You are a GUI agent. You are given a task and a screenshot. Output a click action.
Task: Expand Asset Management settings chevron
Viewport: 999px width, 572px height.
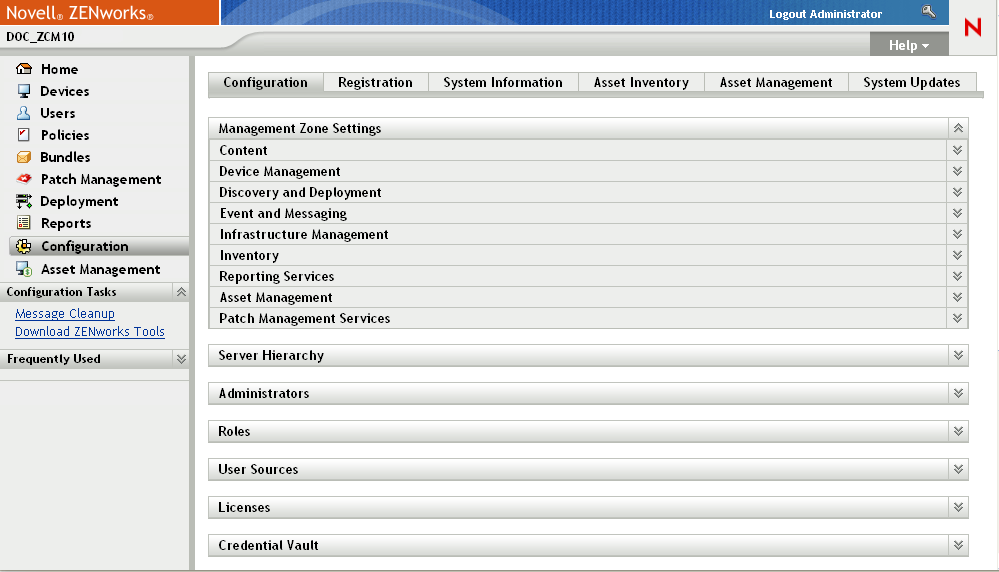point(957,297)
